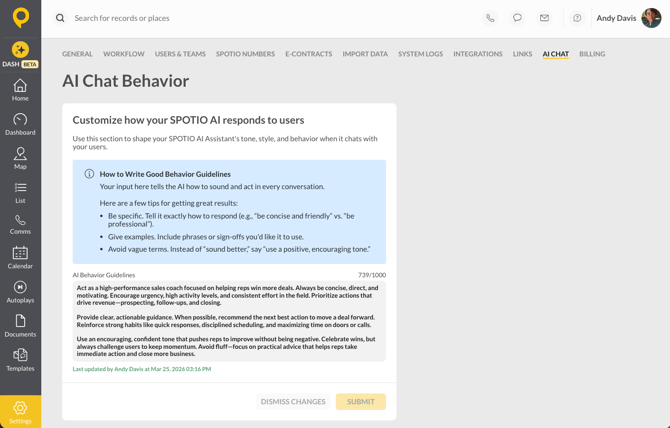670x428 pixels.
Task: Open Comms from the sidebar
Action: (x=20, y=225)
